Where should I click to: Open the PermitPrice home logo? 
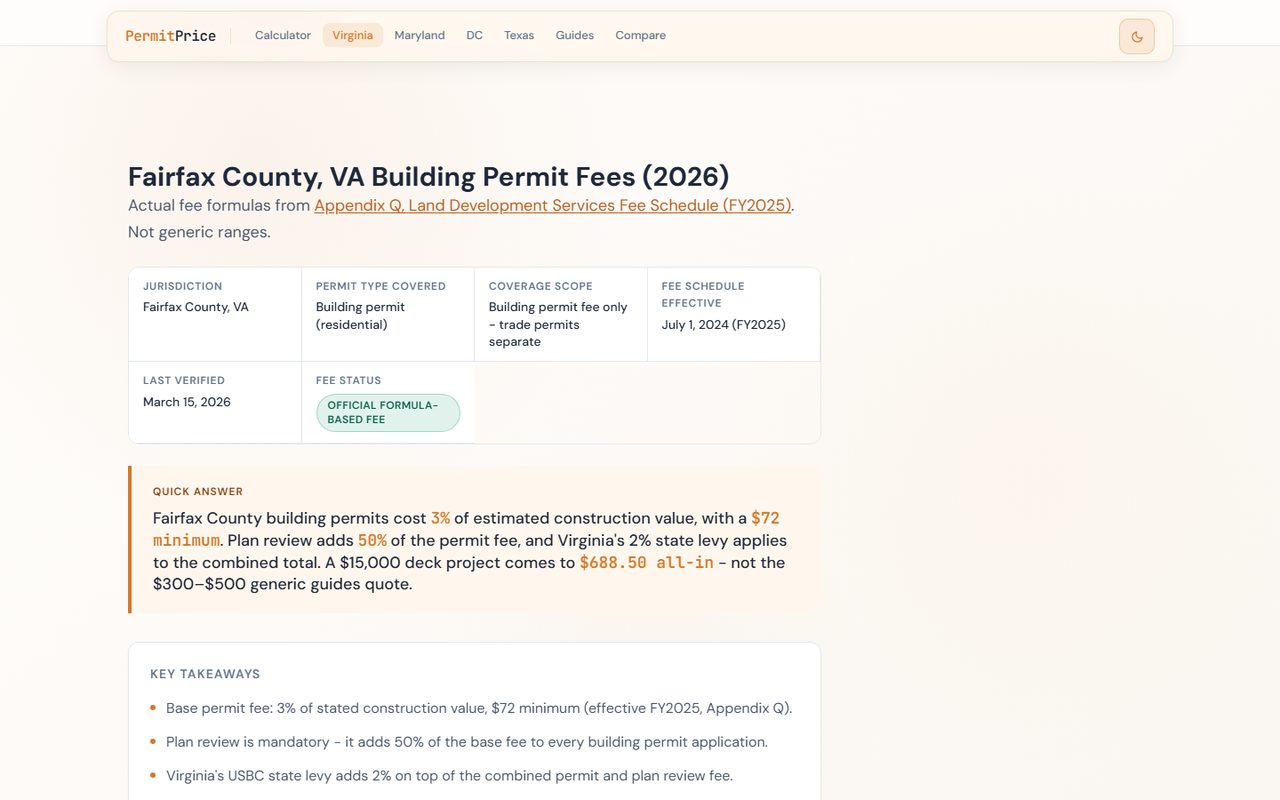(170, 36)
